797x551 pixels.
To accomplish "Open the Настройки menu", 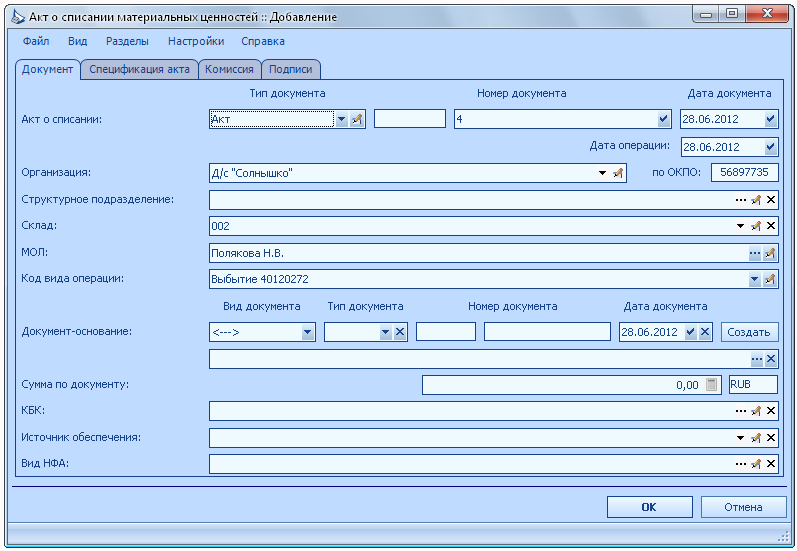I will pyautogui.click(x=196, y=41).
